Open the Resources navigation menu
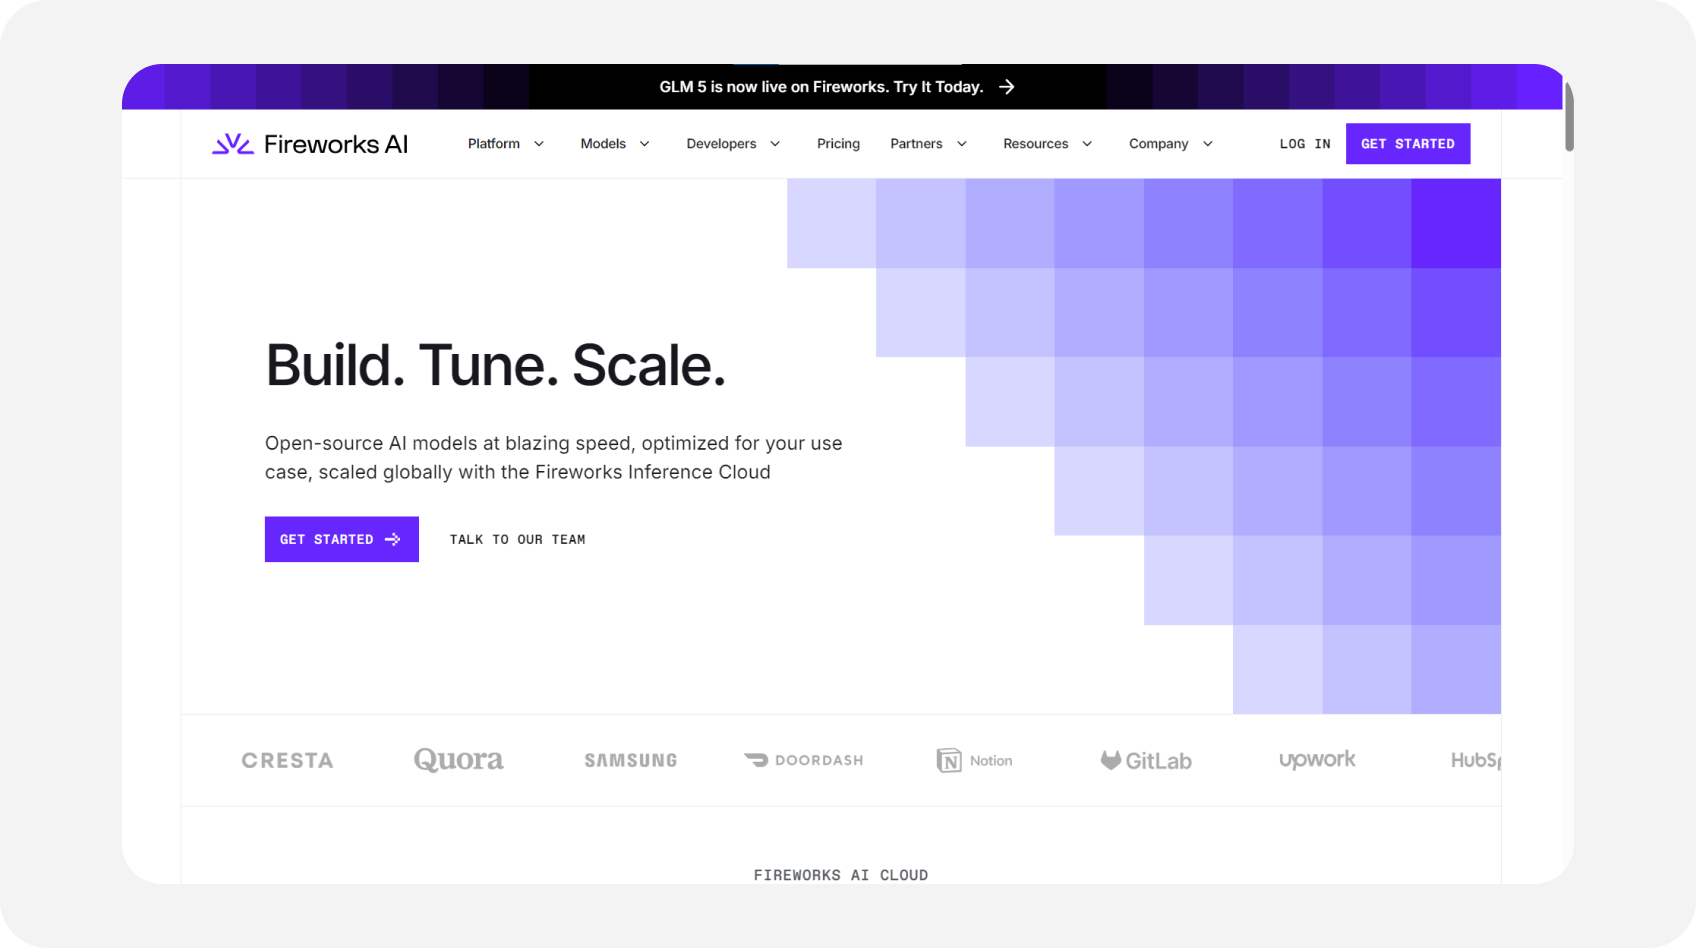Screen dimensions: 1696x948 tap(1048, 144)
